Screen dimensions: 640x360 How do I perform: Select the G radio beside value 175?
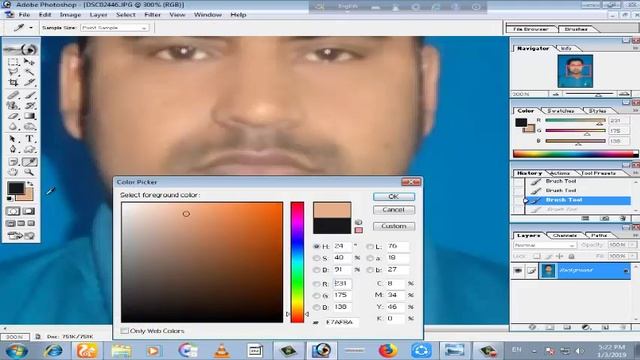click(316, 295)
